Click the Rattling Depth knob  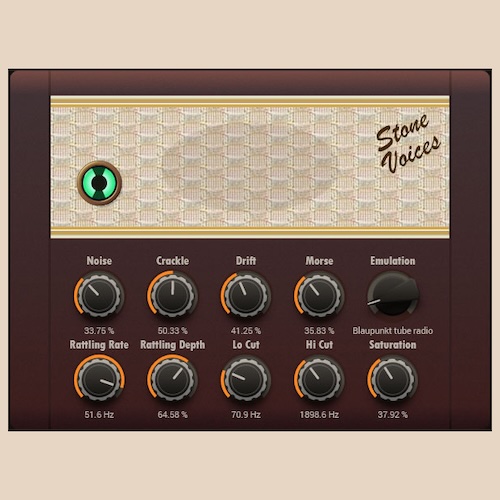tap(173, 379)
